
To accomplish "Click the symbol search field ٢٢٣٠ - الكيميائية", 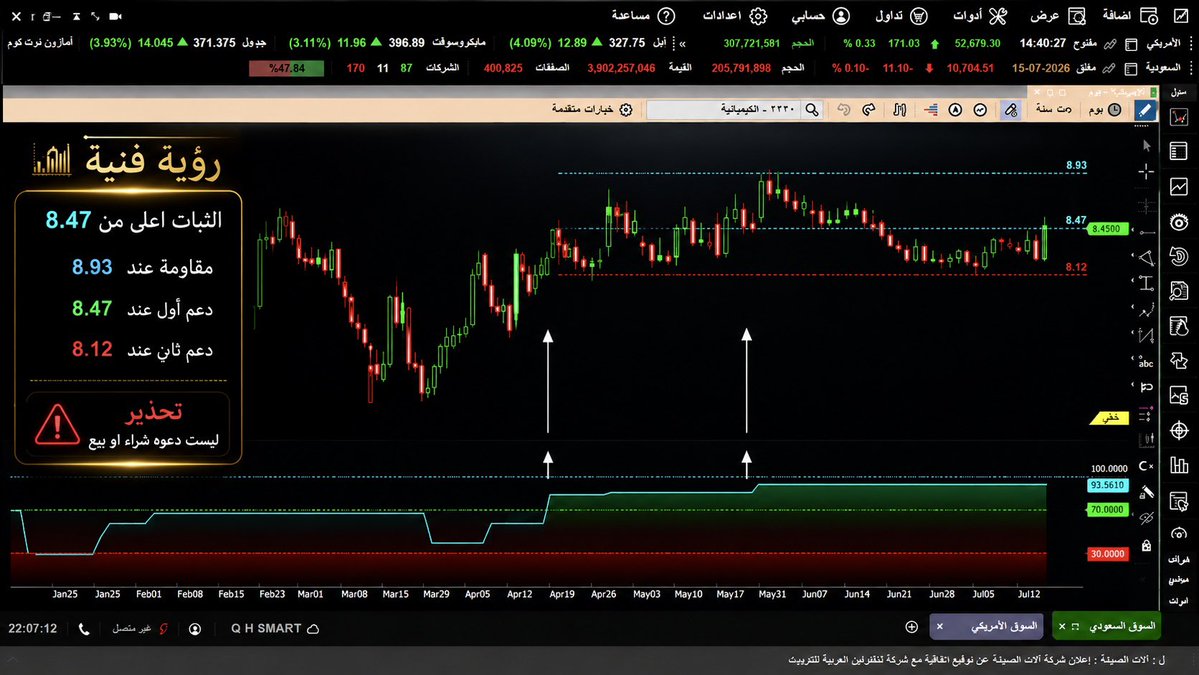I will (x=725, y=110).
